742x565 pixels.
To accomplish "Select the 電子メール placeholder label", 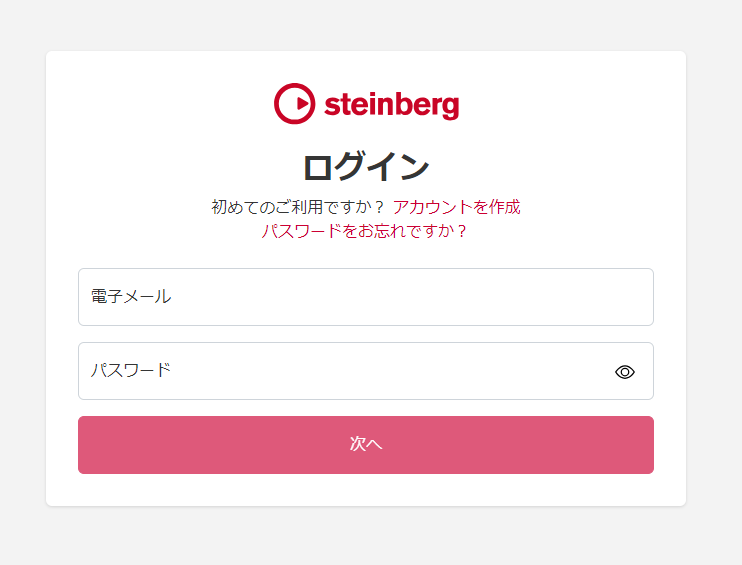I will click(131, 297).
